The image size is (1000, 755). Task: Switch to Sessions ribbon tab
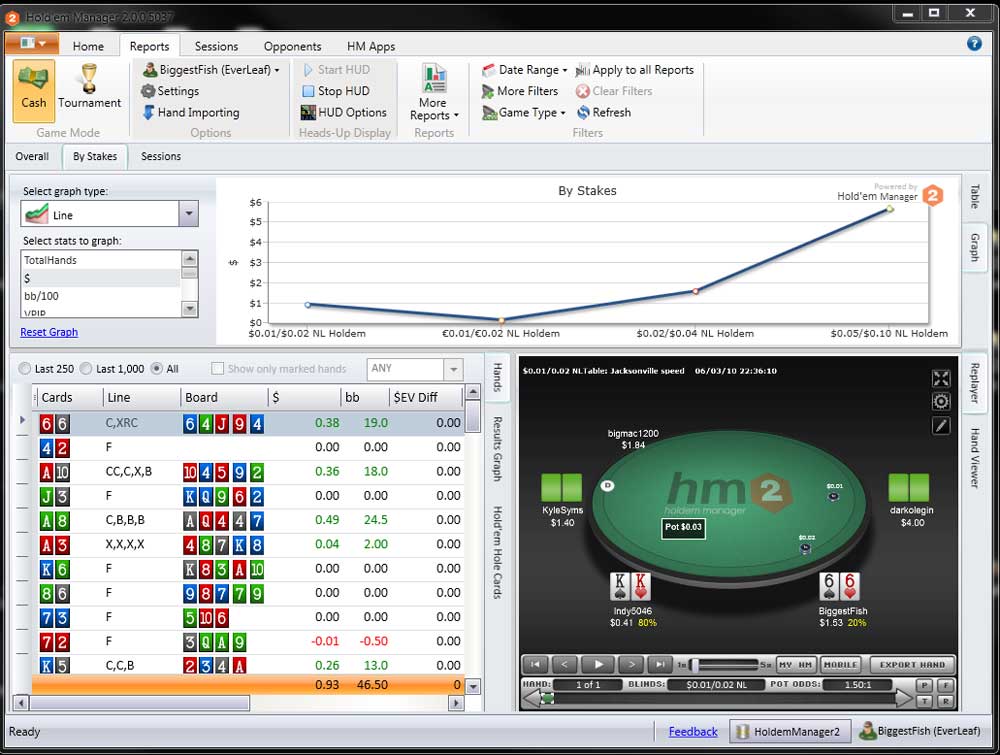(x=216, y=47)
